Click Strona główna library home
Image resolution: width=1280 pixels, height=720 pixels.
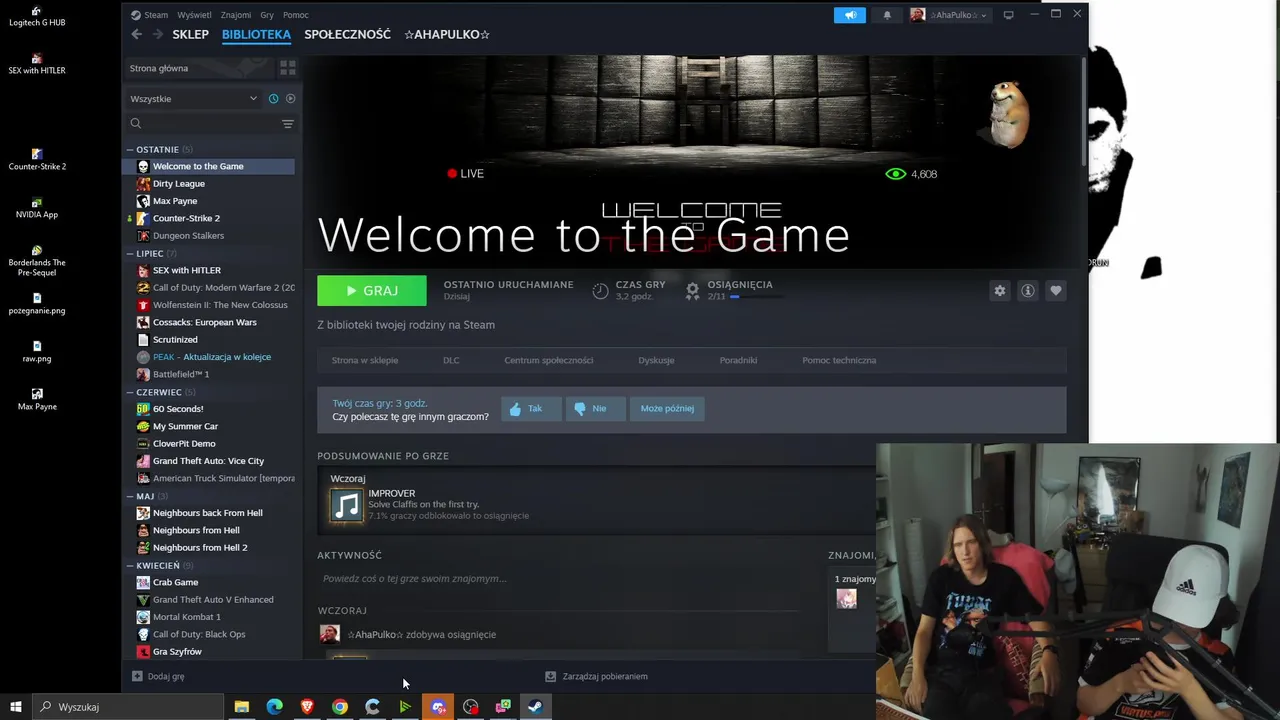pyautogui.click(x=198, y=68)
